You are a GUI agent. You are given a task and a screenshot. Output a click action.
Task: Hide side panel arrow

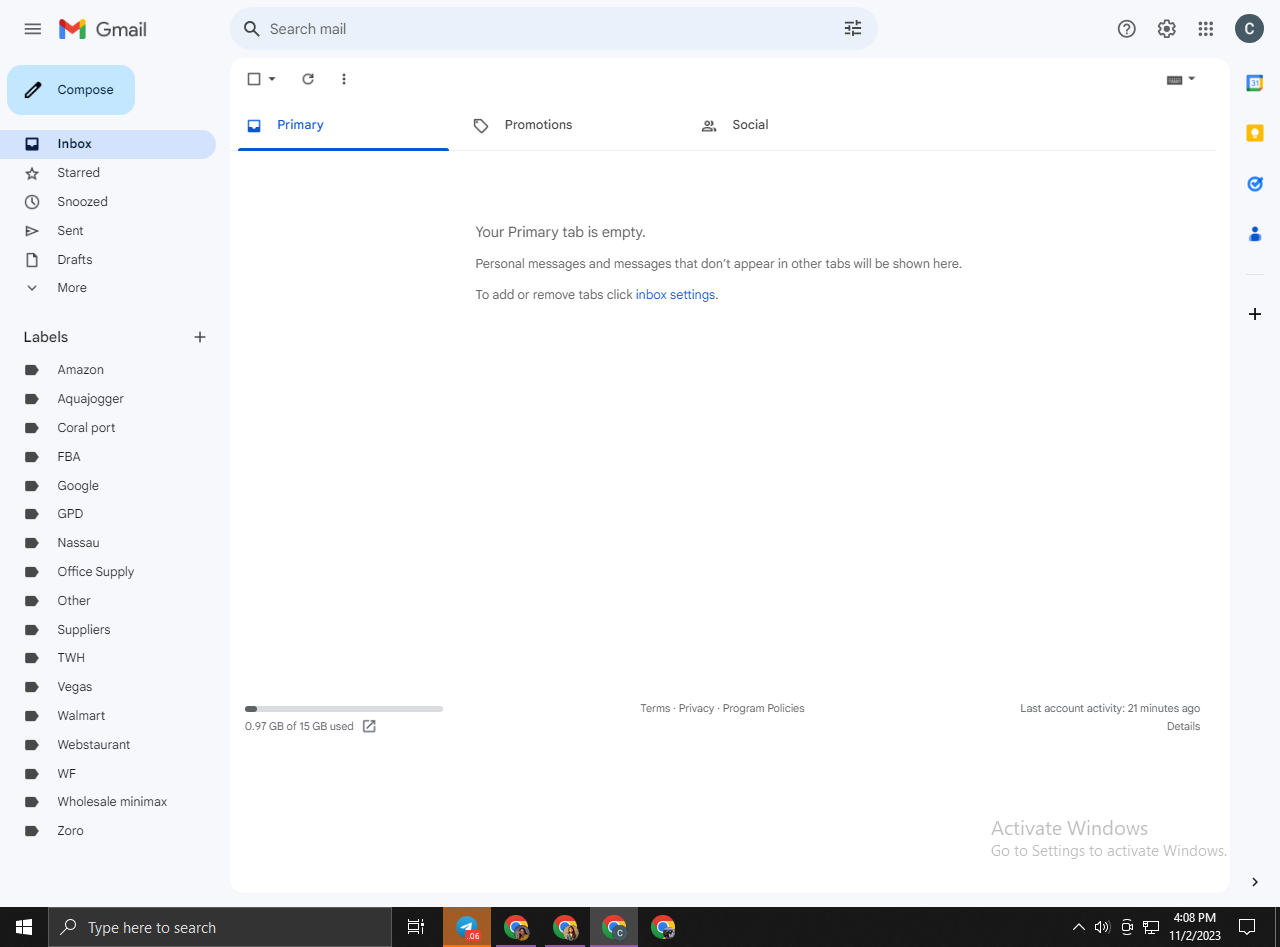1255,882
